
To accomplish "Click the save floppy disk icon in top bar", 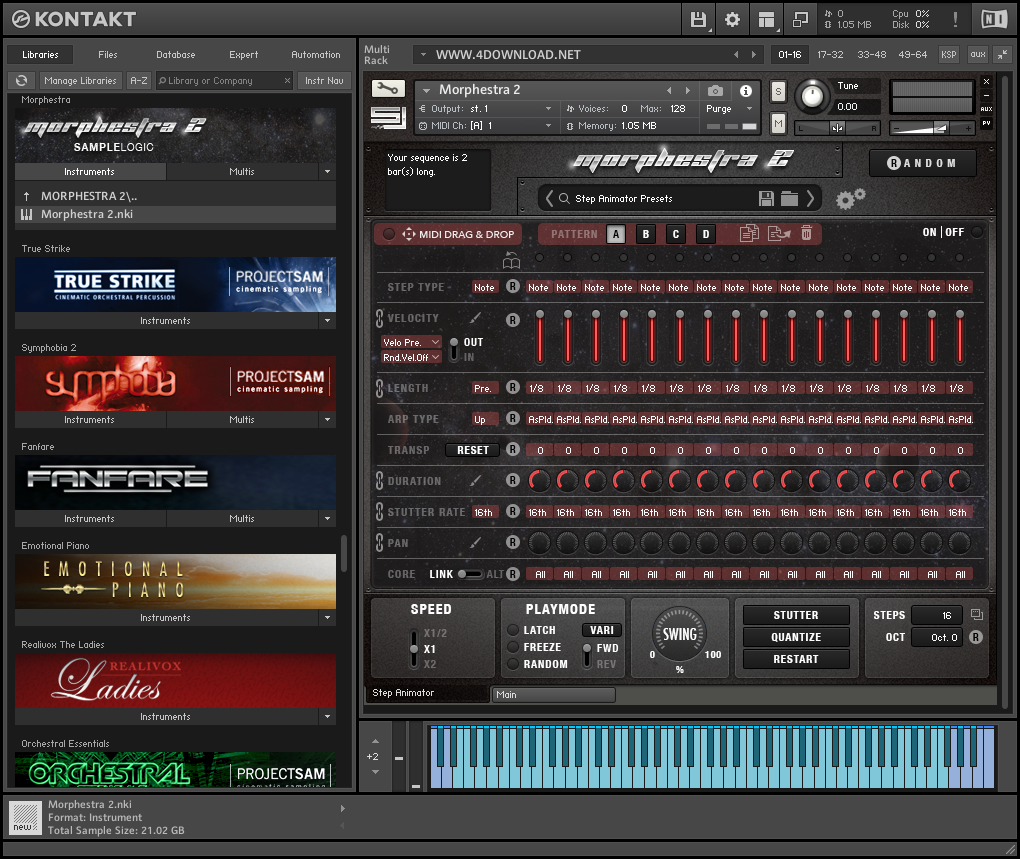I will (698, 19).
